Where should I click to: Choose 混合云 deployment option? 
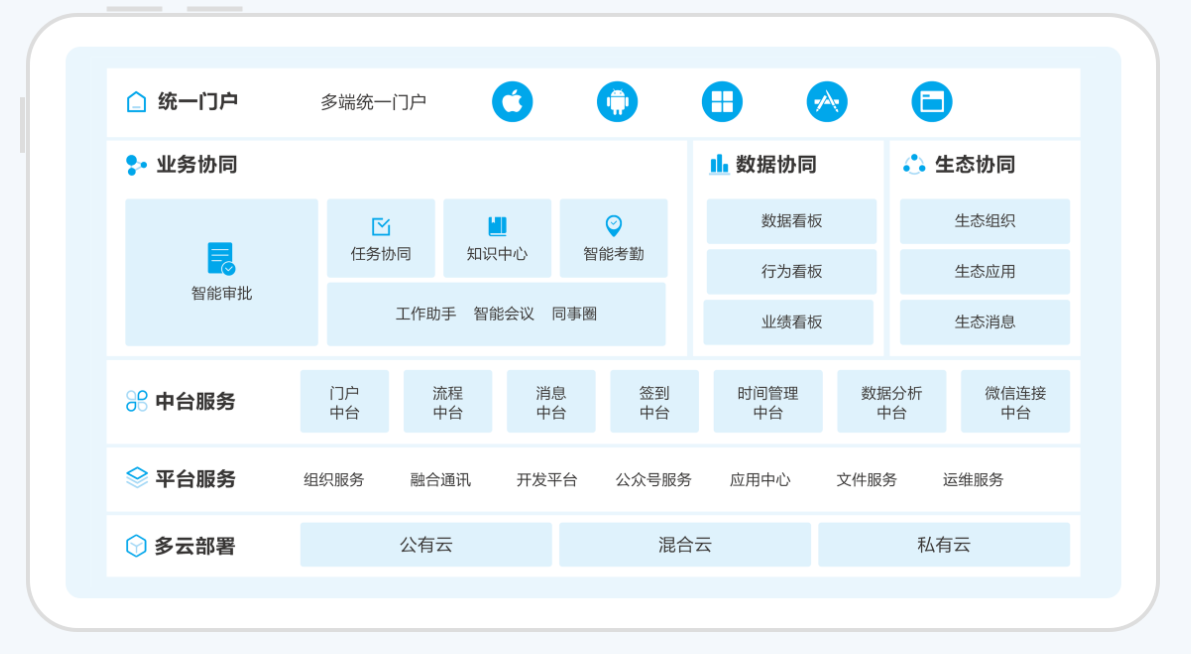(684, 544)
